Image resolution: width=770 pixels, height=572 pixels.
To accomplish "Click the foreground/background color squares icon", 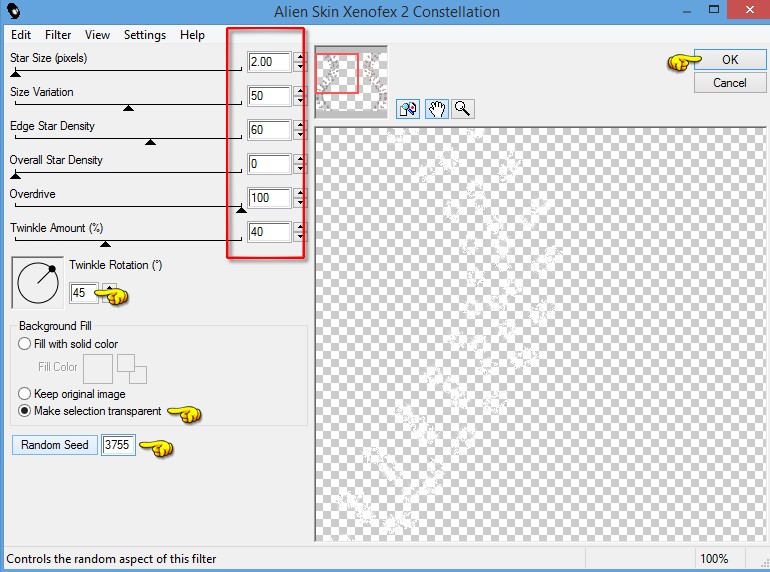I will [132, 369].
